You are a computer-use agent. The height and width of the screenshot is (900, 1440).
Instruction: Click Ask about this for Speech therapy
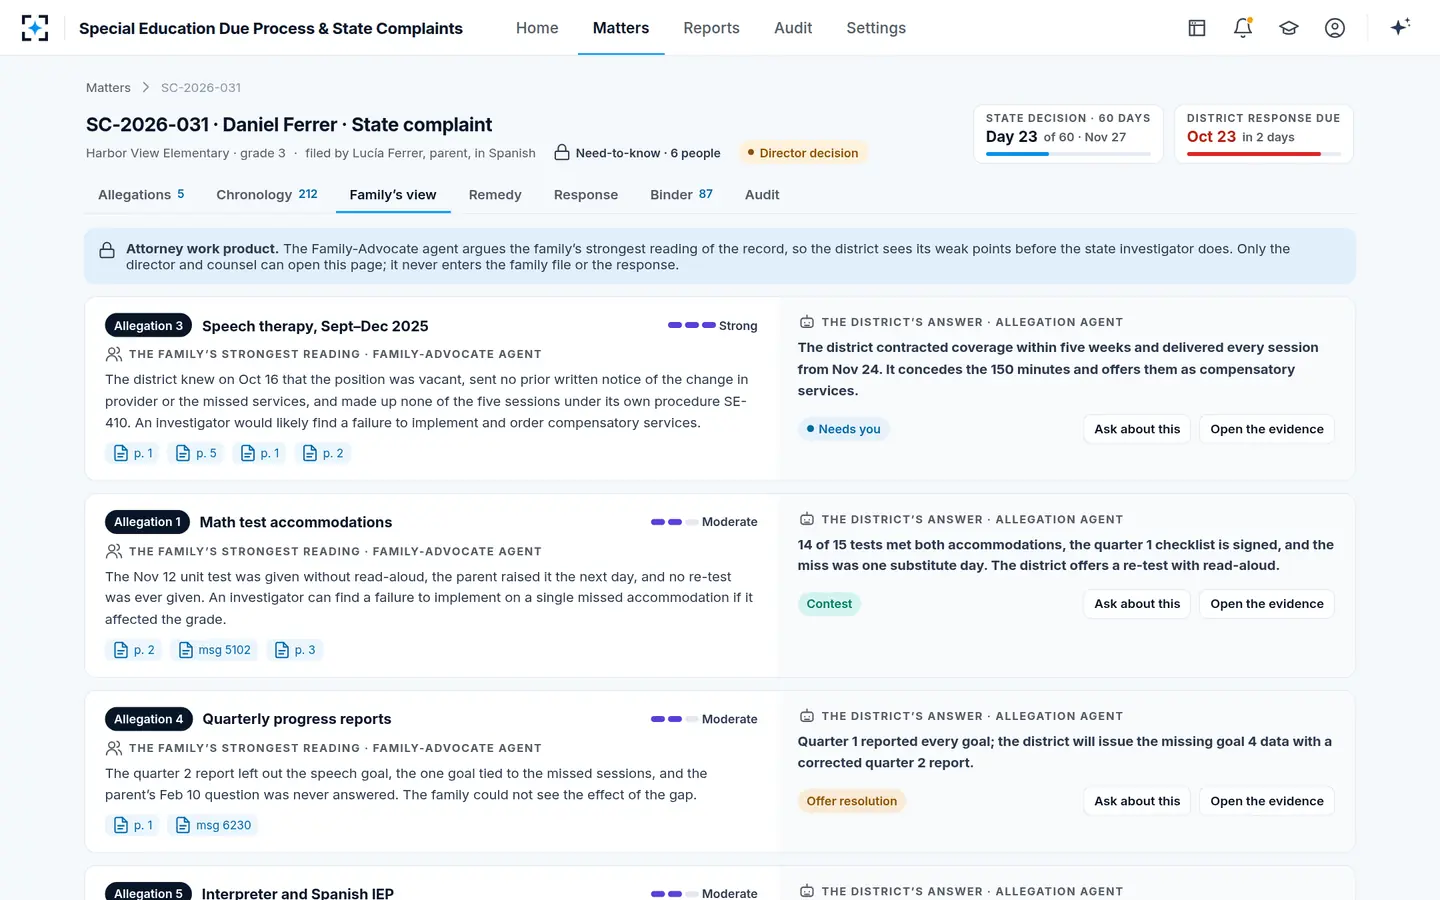point(1137,429)
